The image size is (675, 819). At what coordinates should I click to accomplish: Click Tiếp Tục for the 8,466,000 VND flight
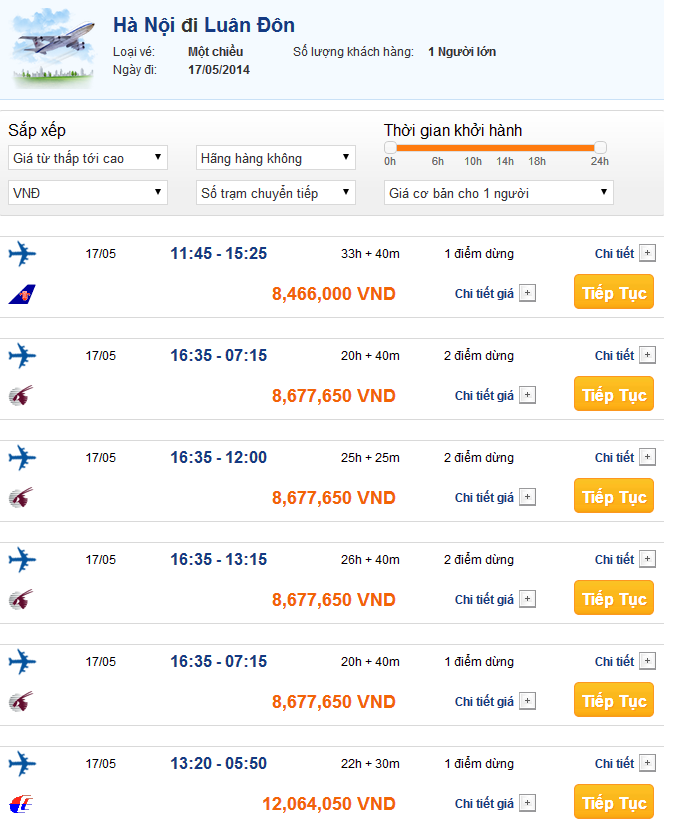pos(614,293)
